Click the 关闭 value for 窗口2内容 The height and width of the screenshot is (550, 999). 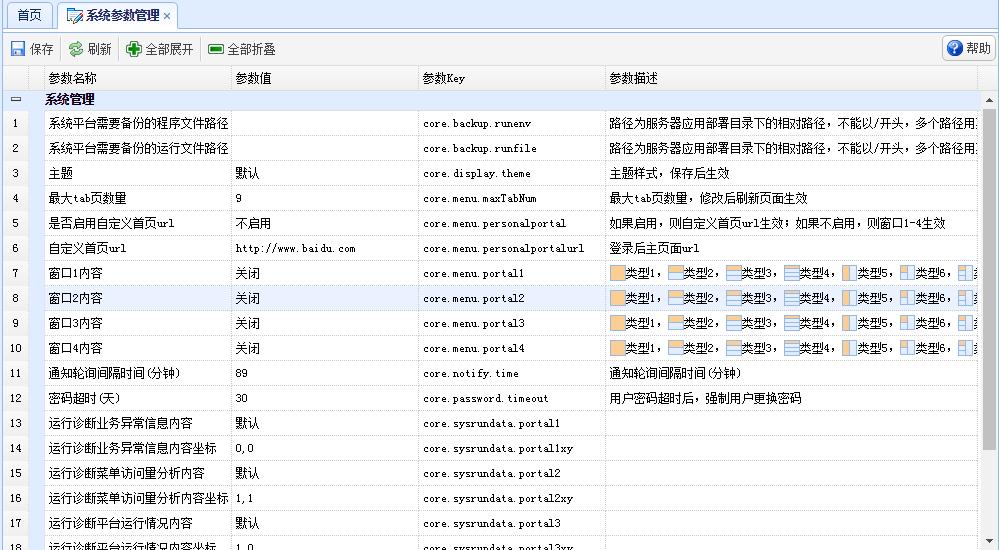[x=325, y=298]
